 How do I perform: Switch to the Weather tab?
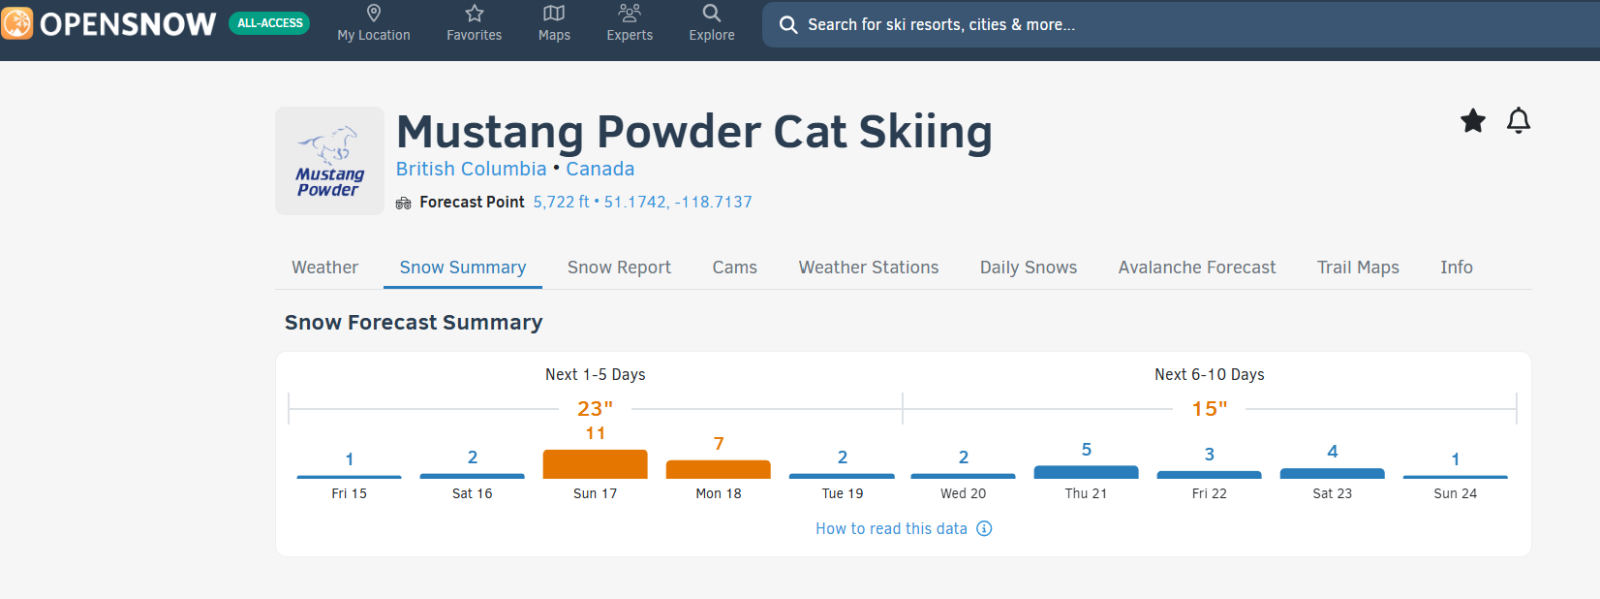[325, 267]
